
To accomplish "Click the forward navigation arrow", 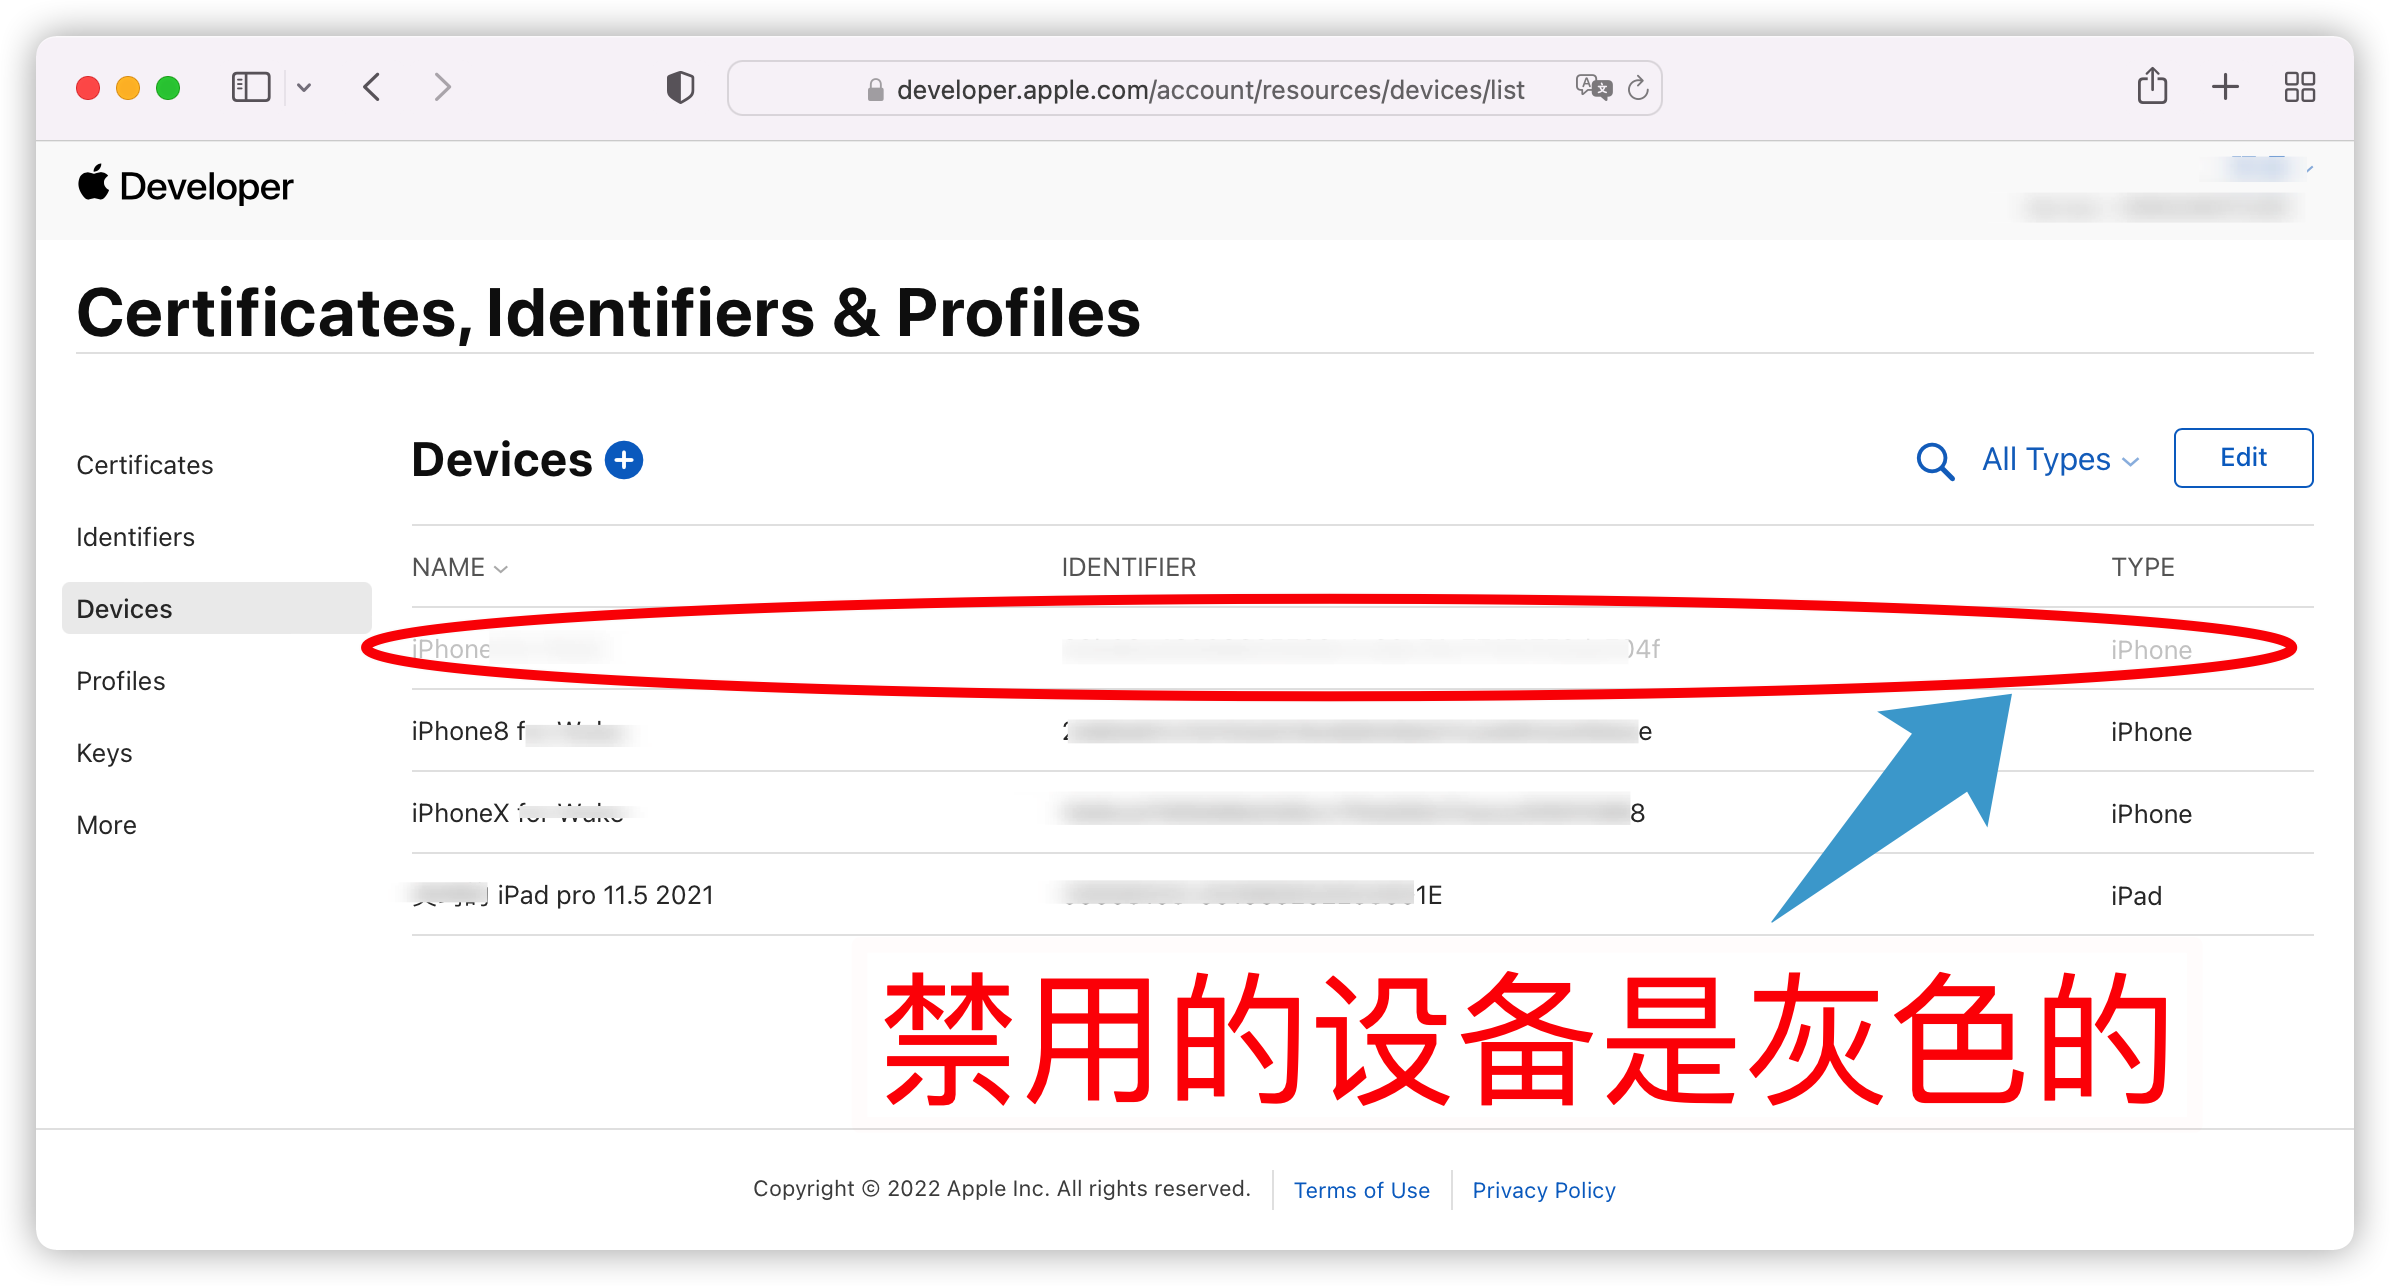I will coord(442,87).
